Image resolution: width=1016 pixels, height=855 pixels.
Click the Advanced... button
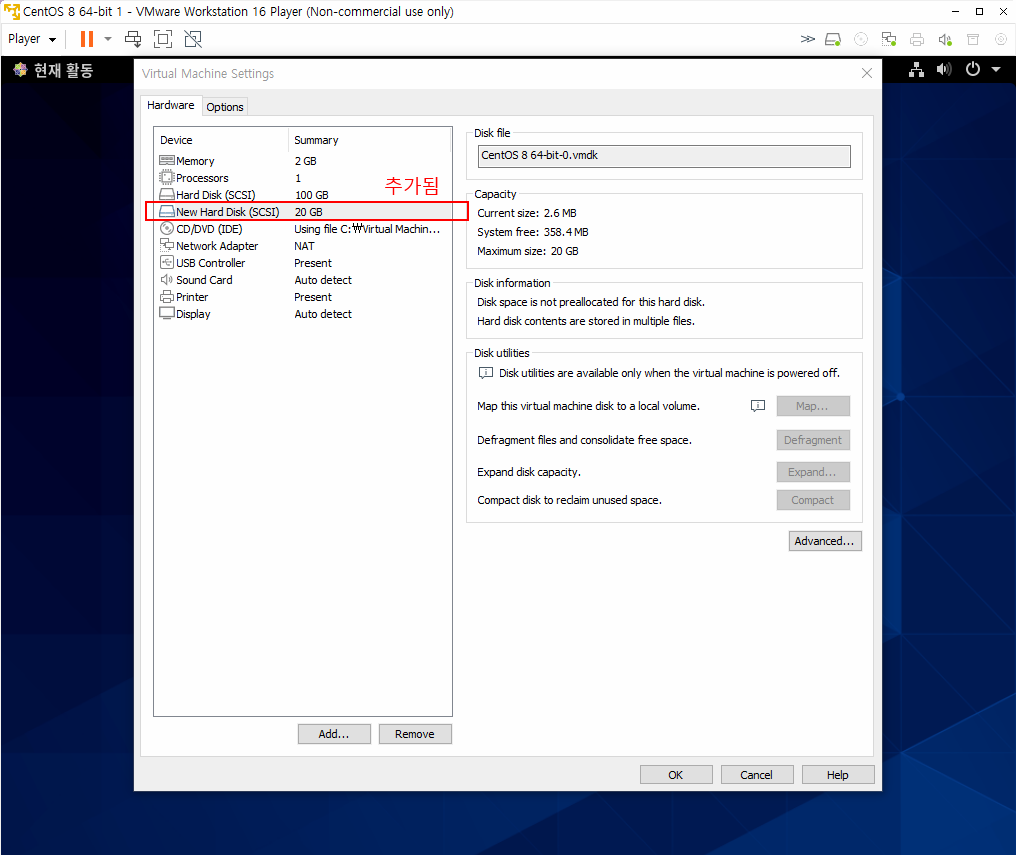click(x=825, y=541)
